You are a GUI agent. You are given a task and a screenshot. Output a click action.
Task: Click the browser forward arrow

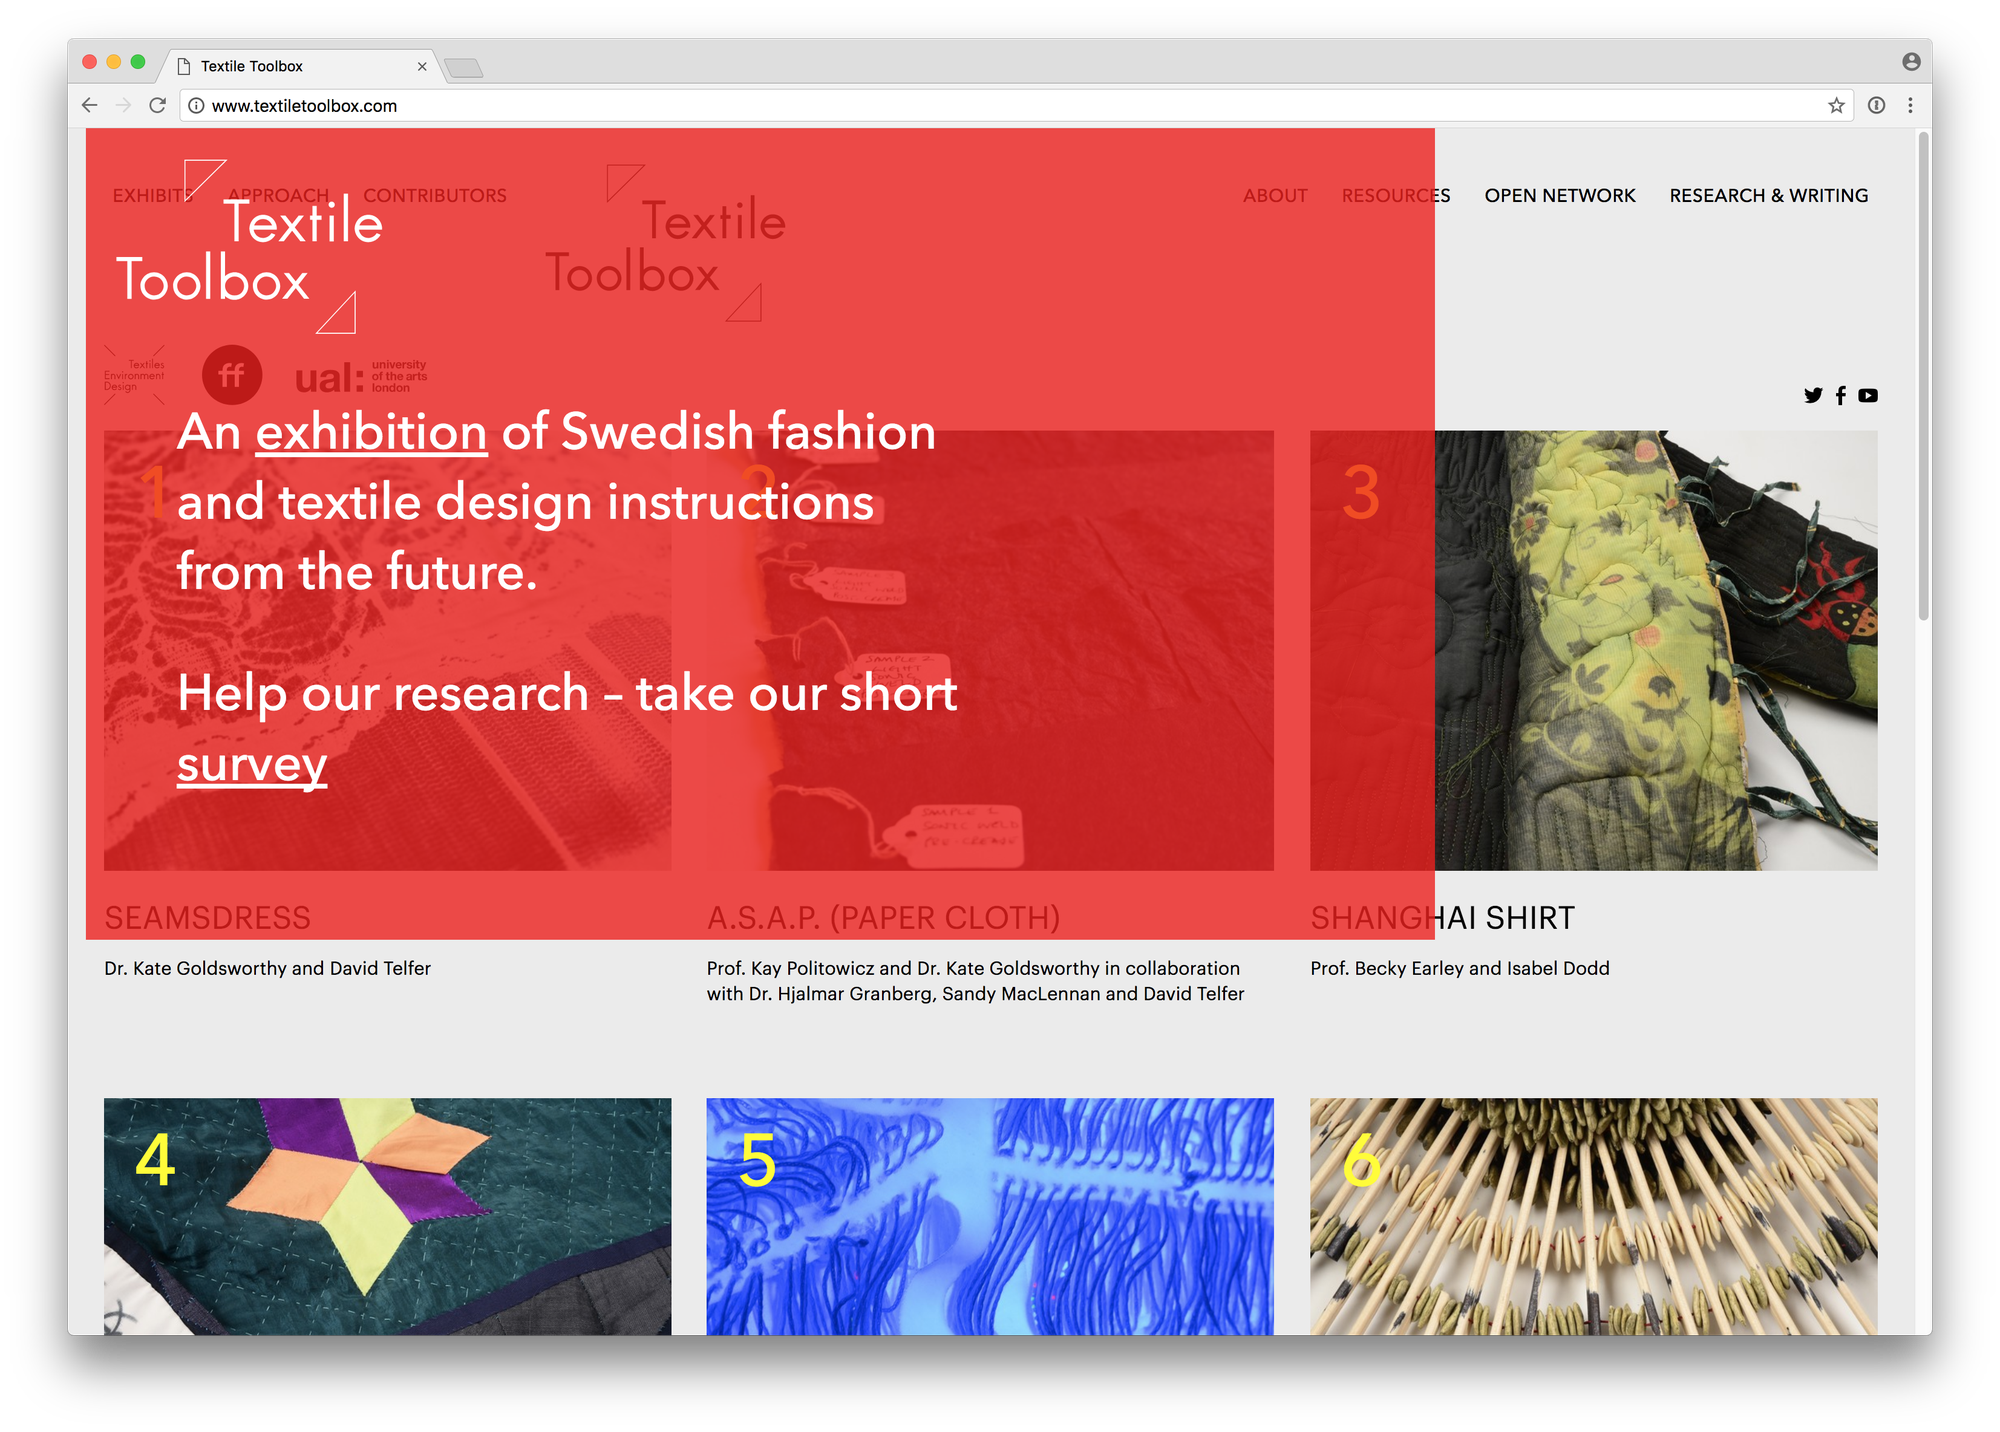point(124,105)
